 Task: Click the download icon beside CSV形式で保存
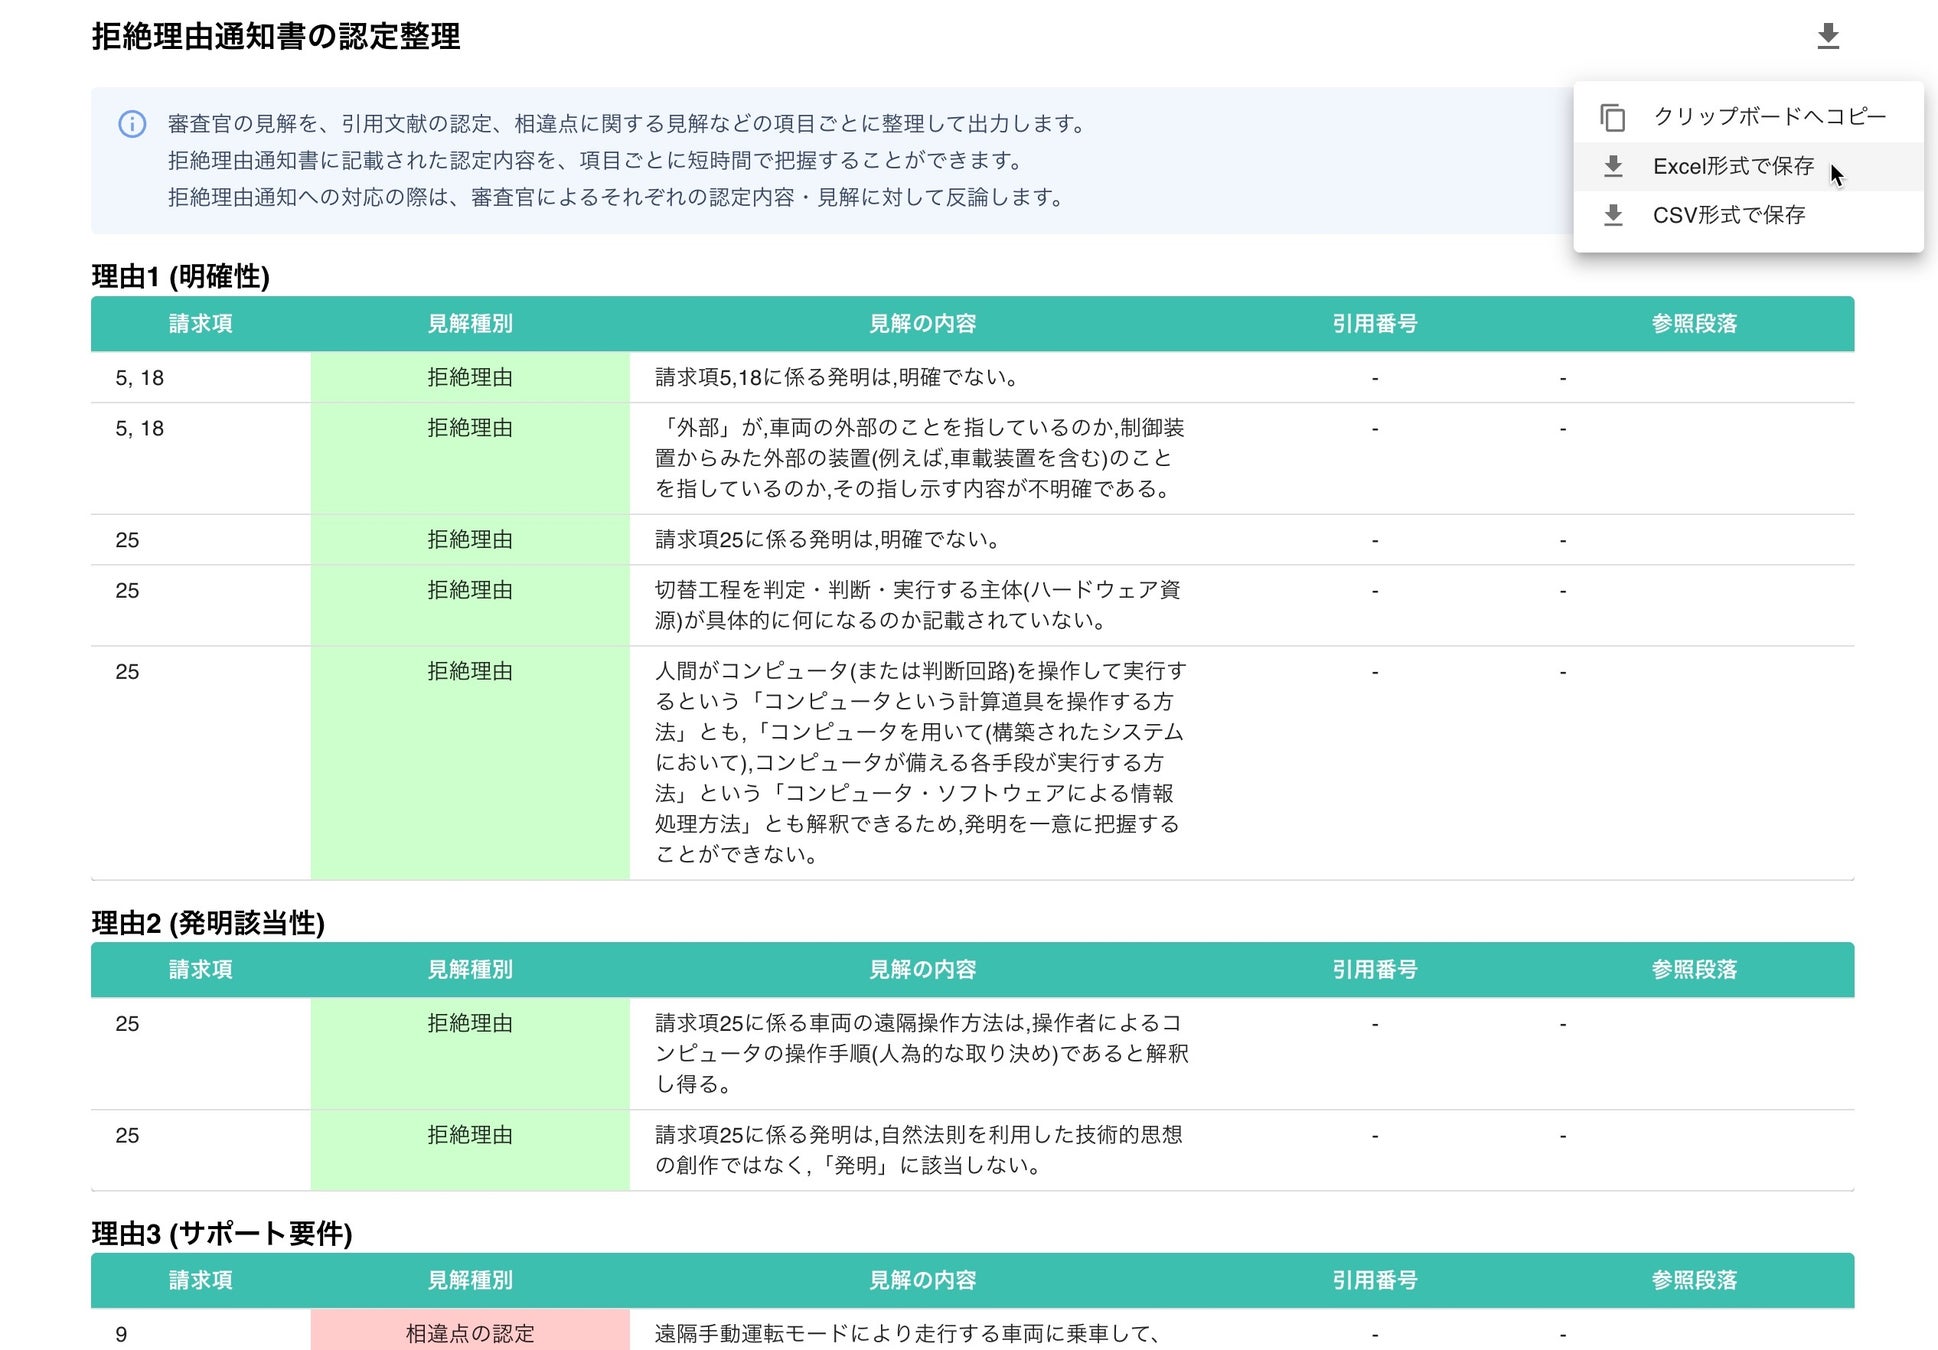tap(1612, 215)
